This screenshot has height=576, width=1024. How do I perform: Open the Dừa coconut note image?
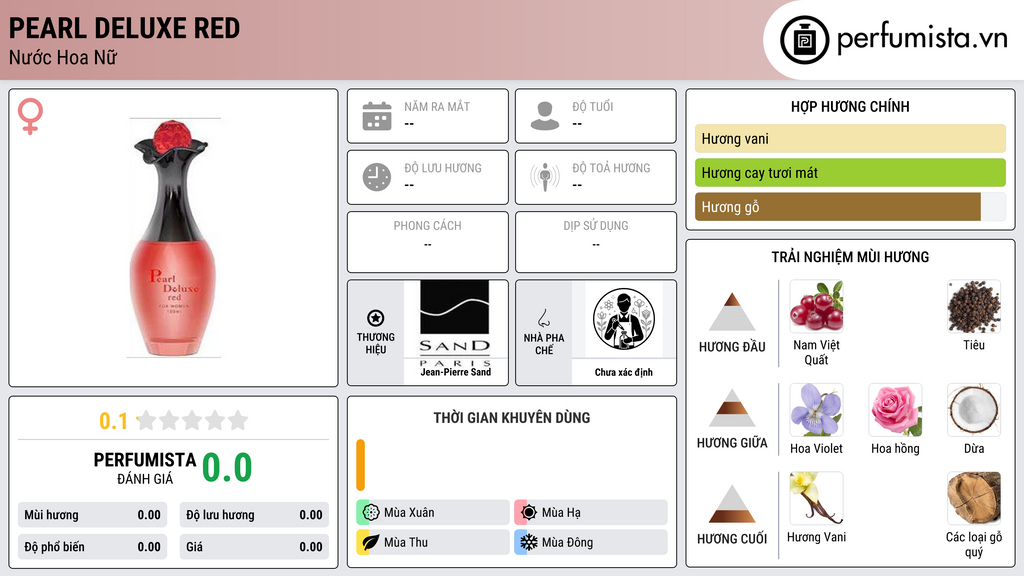point(974,409)
